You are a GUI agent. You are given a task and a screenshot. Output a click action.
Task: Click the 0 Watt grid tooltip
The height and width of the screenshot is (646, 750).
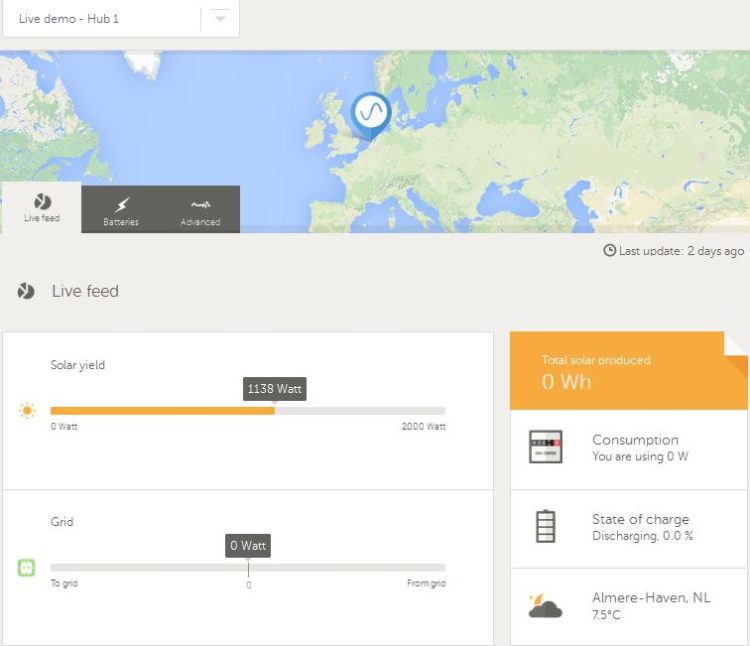(248, 546)
